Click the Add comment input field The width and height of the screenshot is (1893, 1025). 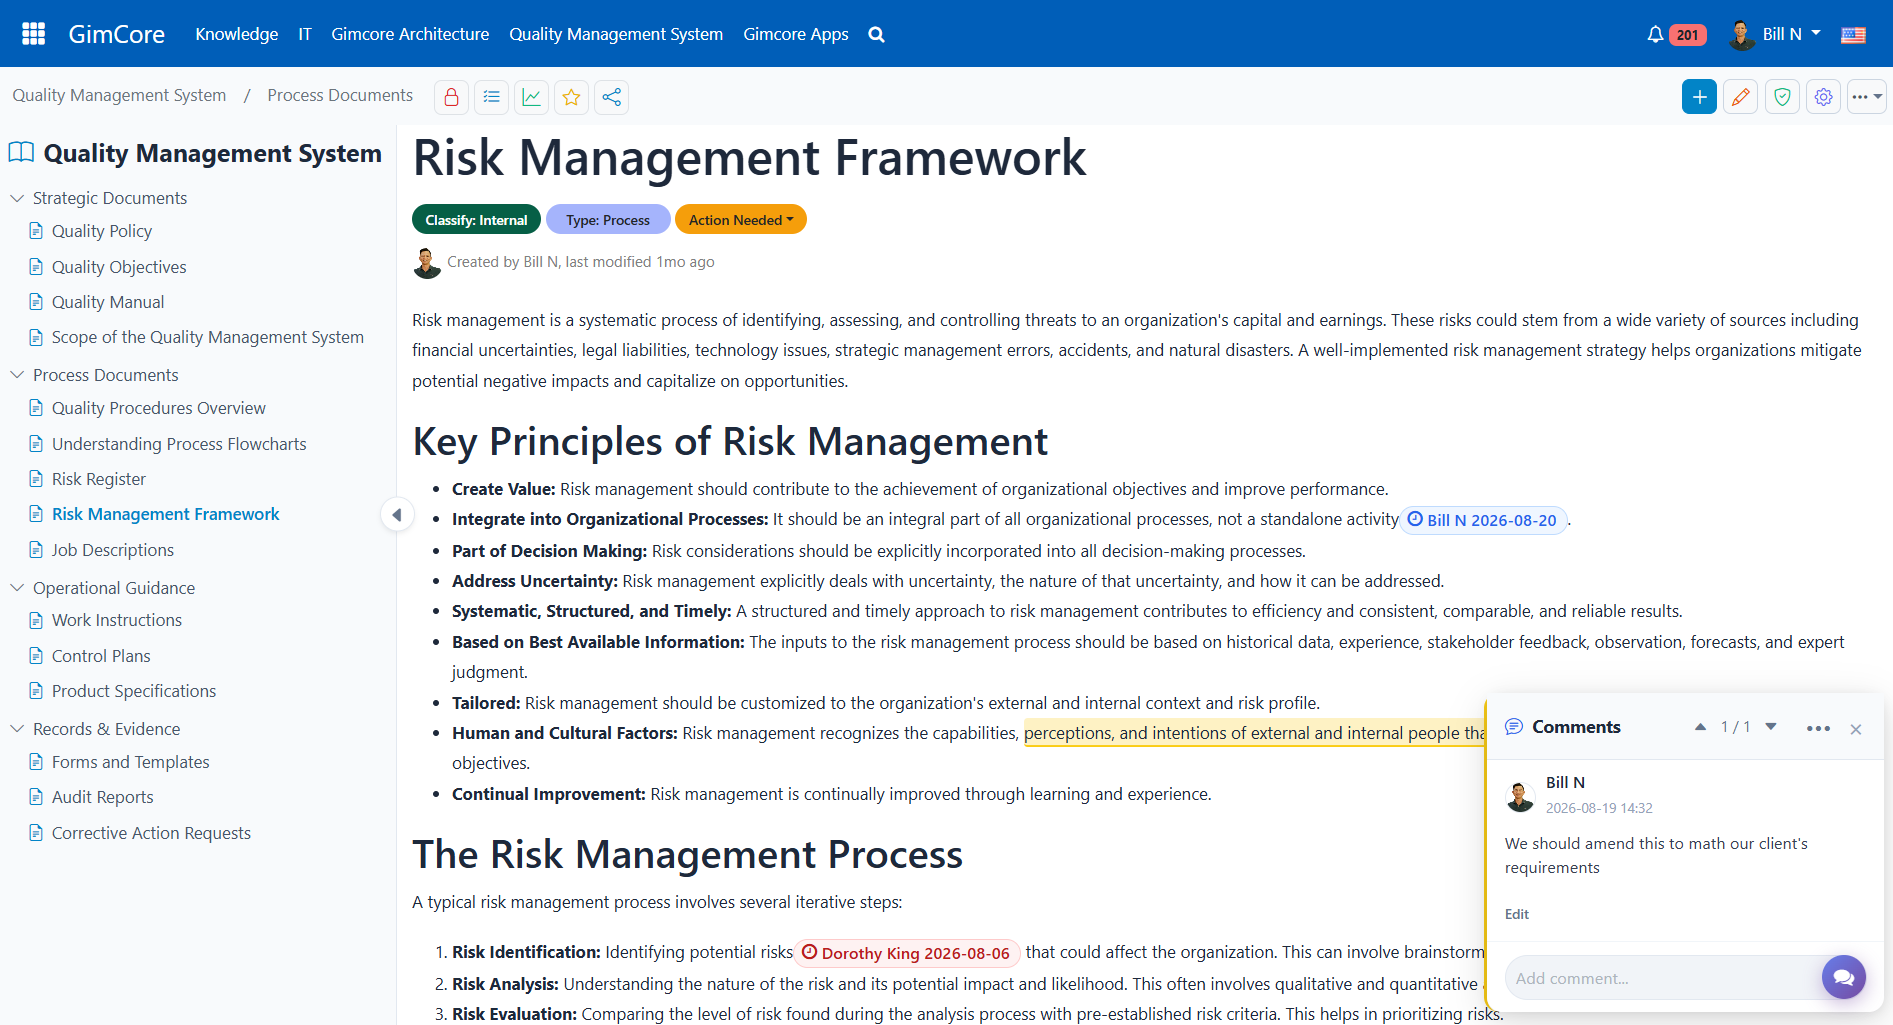tap(1664, 978)
